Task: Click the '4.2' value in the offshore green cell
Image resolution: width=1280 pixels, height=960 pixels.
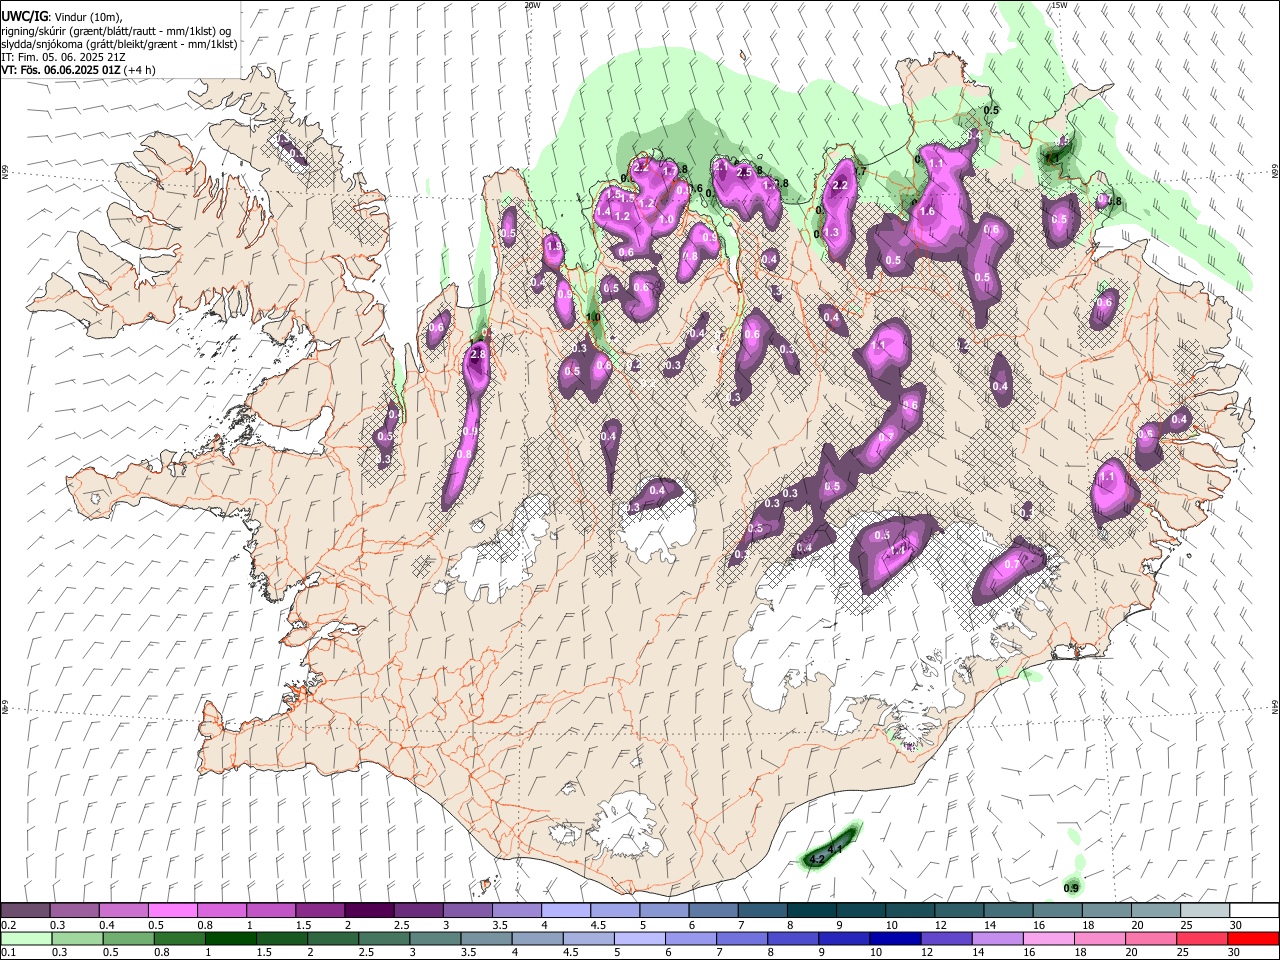Action: (817, 859)
